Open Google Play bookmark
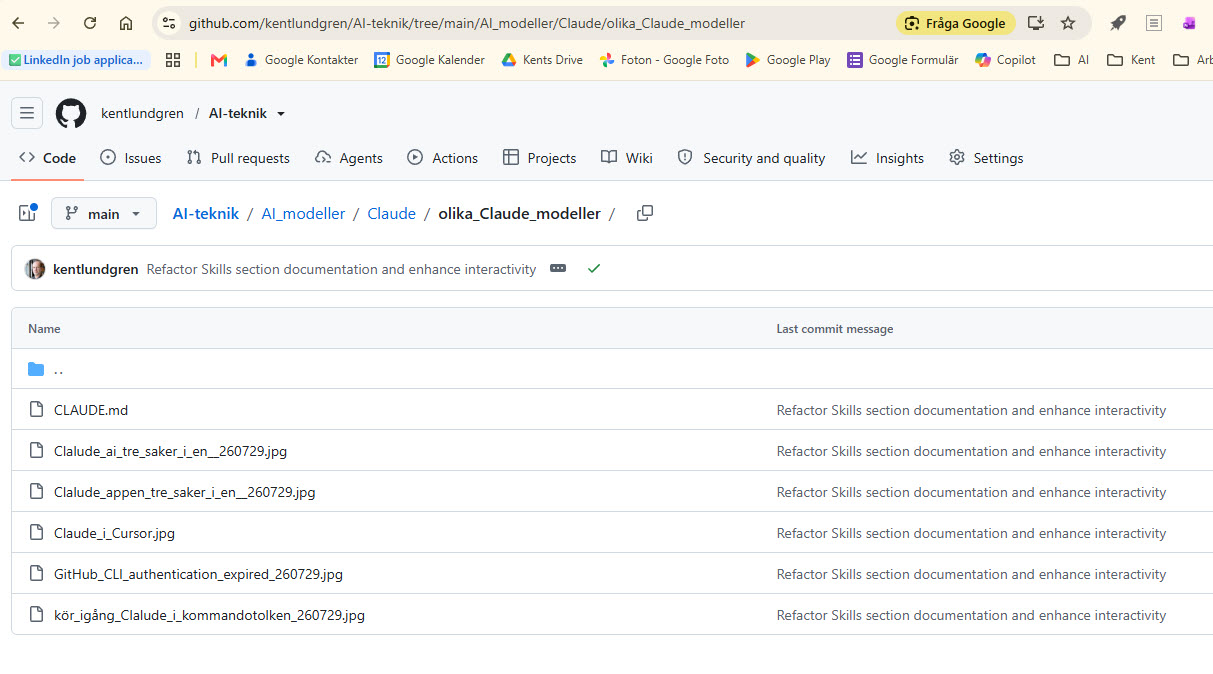Image resolution: width=1213 pixels, height=674 pixels. pos(788,60)
